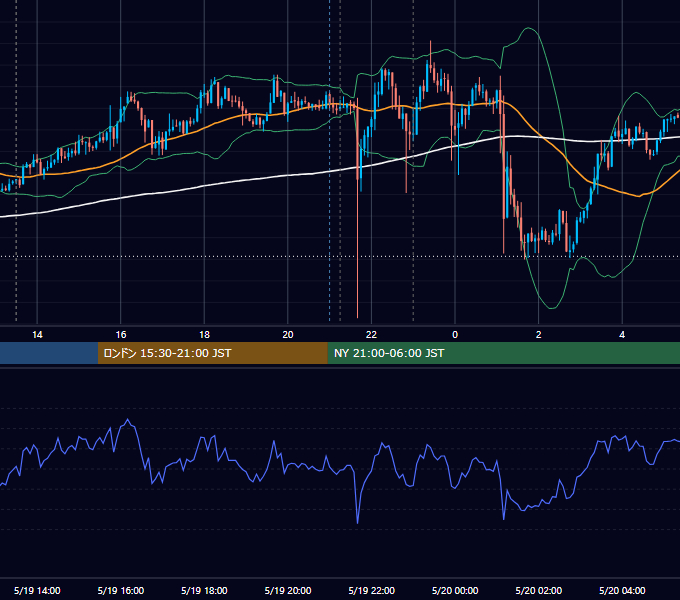Click the 5/20 04:00 indicator axis label
The width and height of the screenshot is (680, 600).
[x=622, y=590]
